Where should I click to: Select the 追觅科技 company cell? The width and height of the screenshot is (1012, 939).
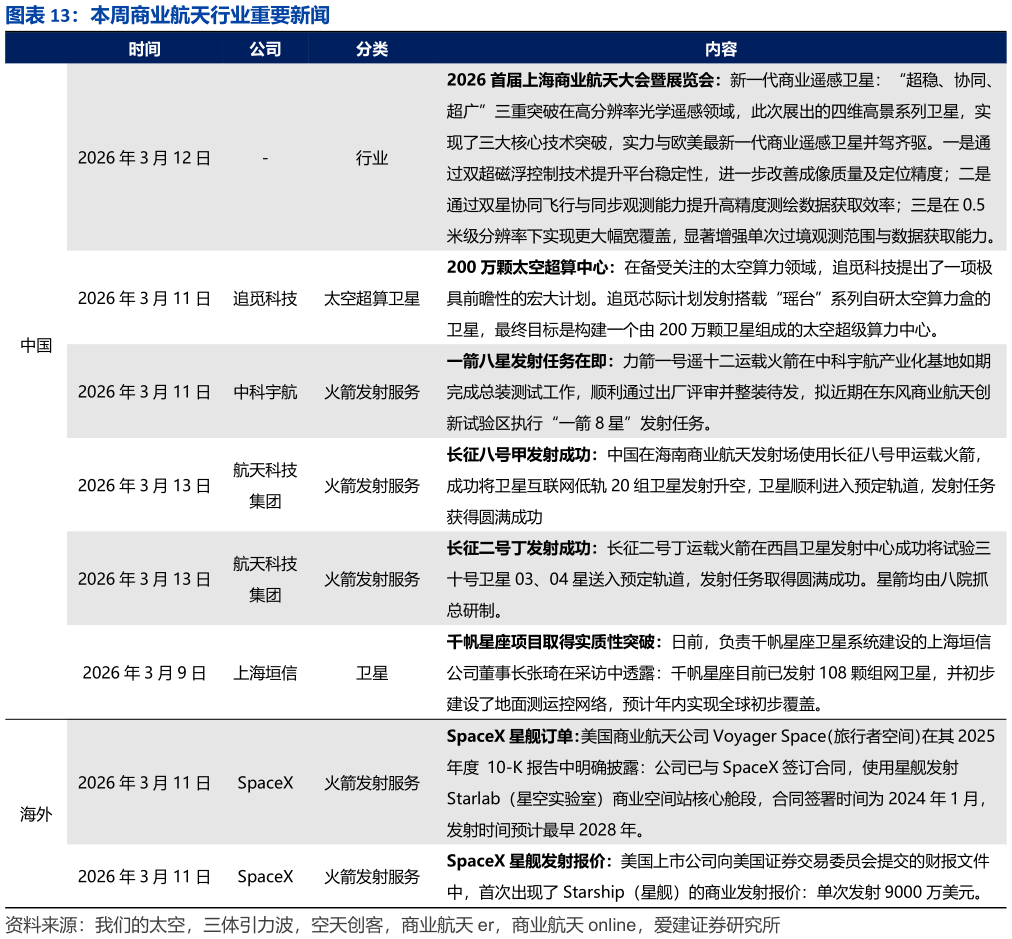coord(265,298)
